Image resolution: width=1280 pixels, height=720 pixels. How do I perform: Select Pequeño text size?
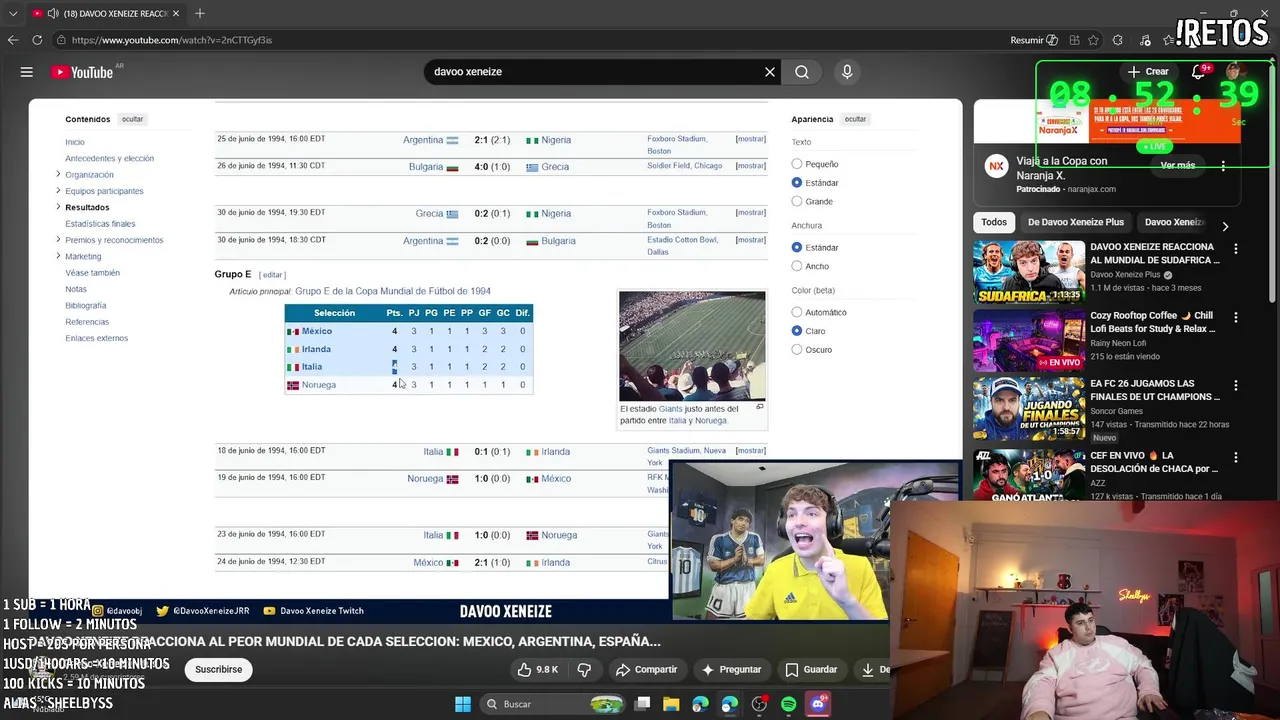tap(797, 164)
